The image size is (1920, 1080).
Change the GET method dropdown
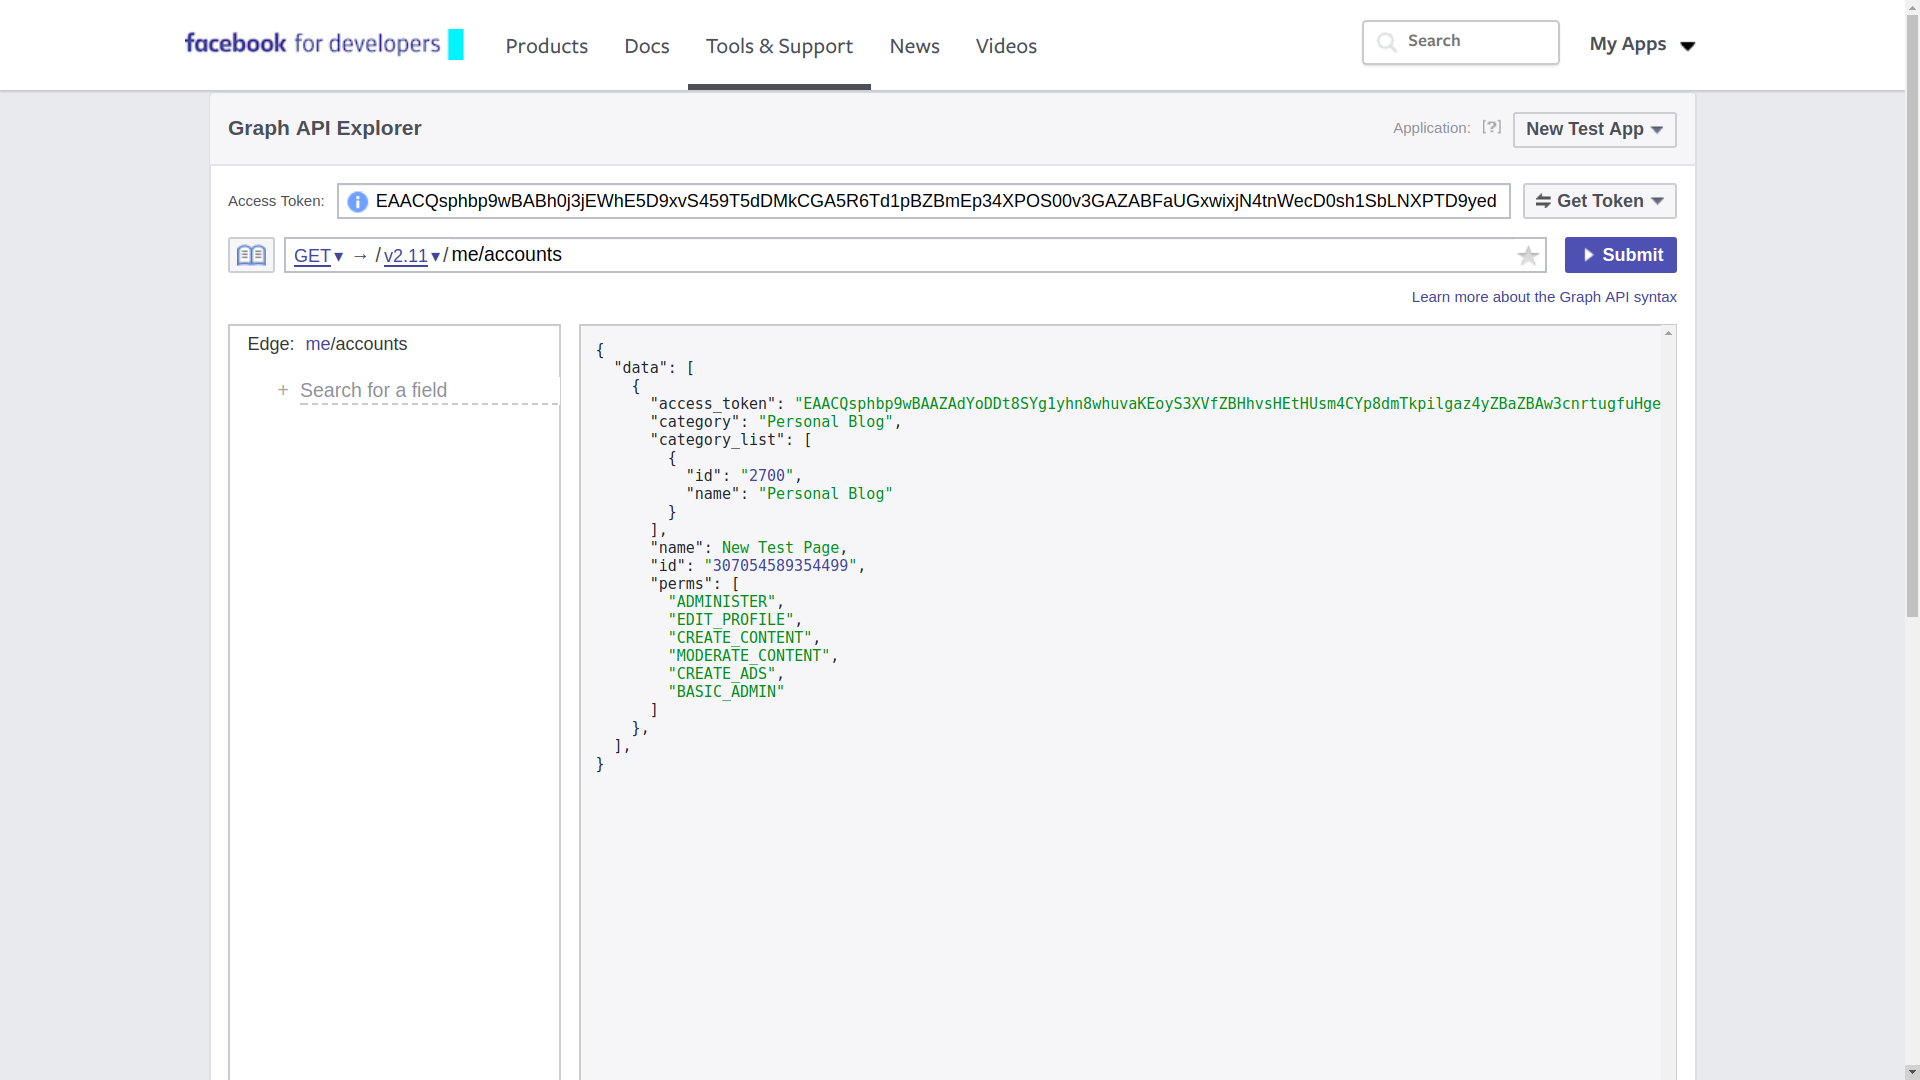318,256
